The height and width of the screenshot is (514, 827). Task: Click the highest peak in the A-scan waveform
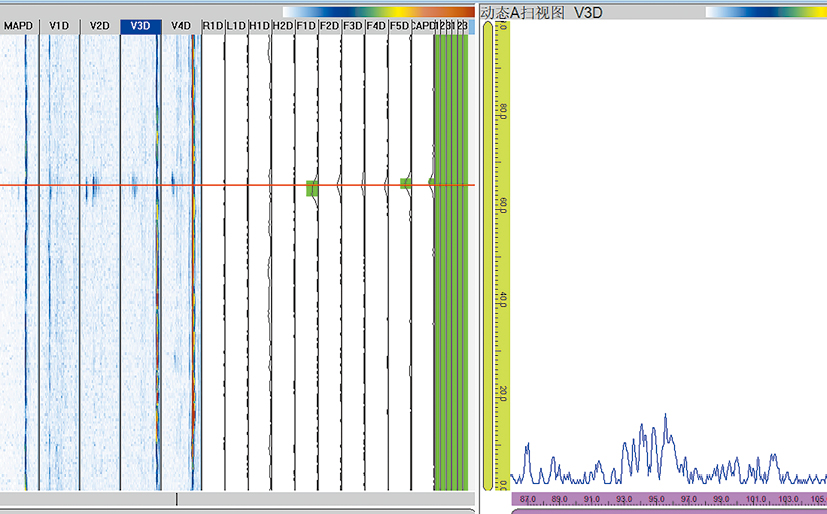665,416
